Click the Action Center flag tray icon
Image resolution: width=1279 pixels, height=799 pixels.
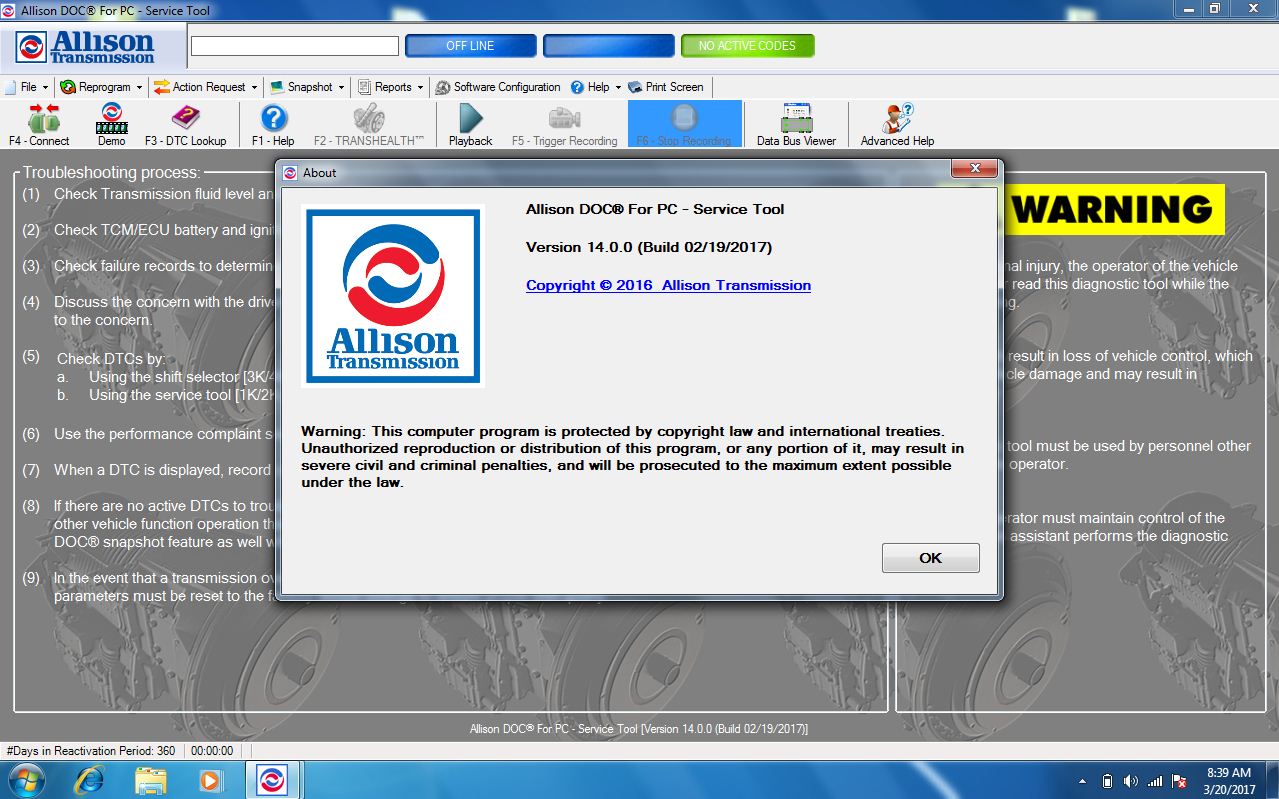(x=1179, y=780)
